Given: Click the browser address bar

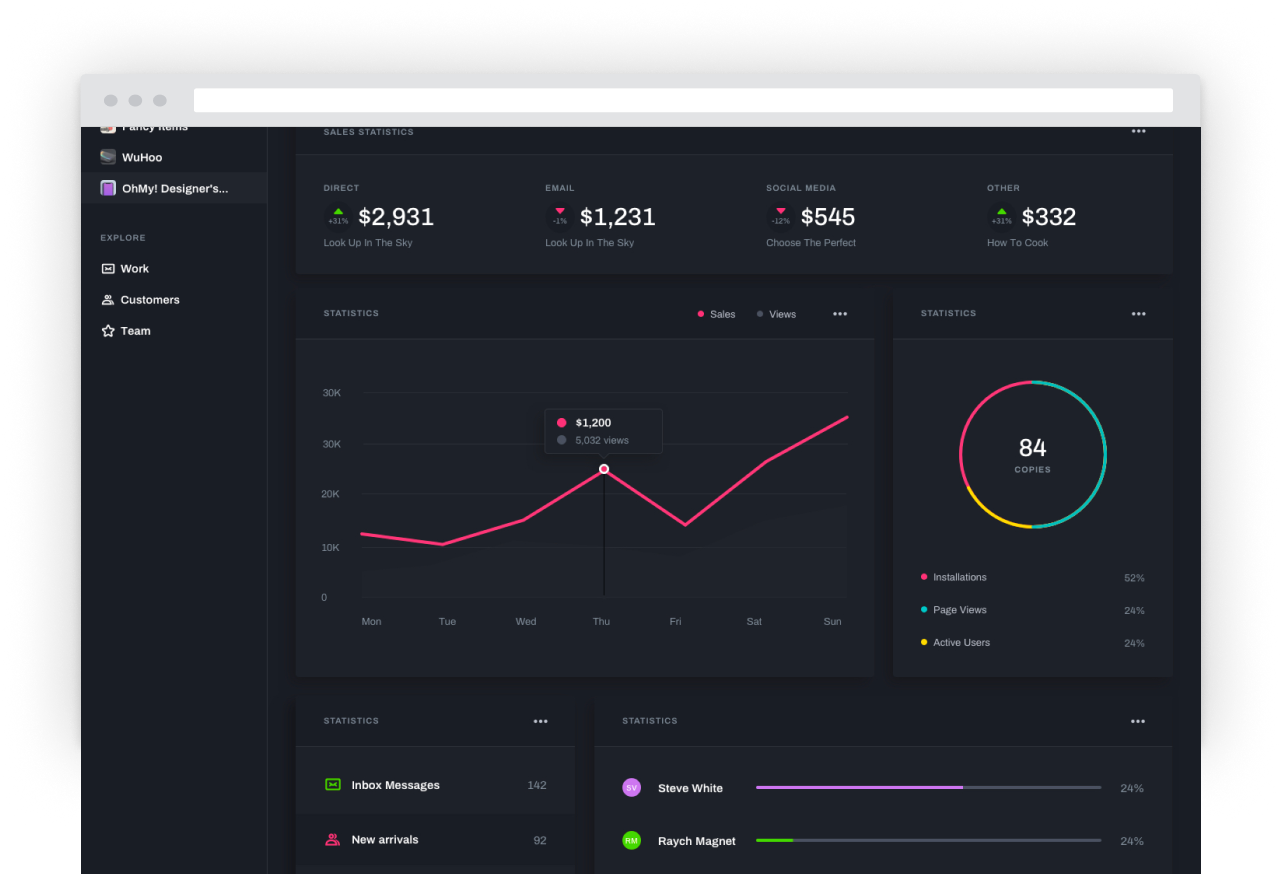Looking at the screenshot, I should (x=683, y=100).
